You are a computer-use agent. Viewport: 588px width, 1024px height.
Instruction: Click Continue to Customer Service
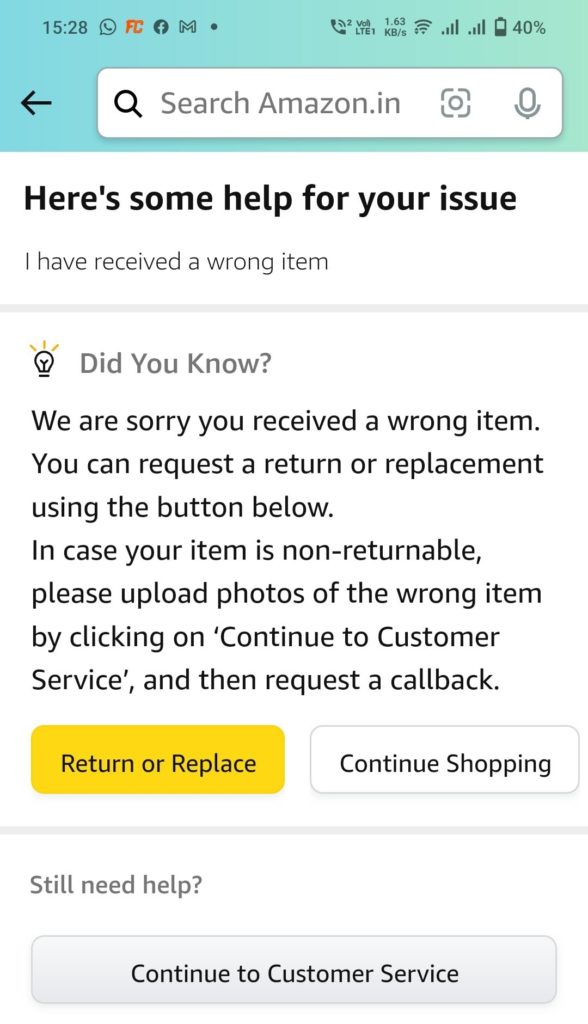click(x=294, y=971)
